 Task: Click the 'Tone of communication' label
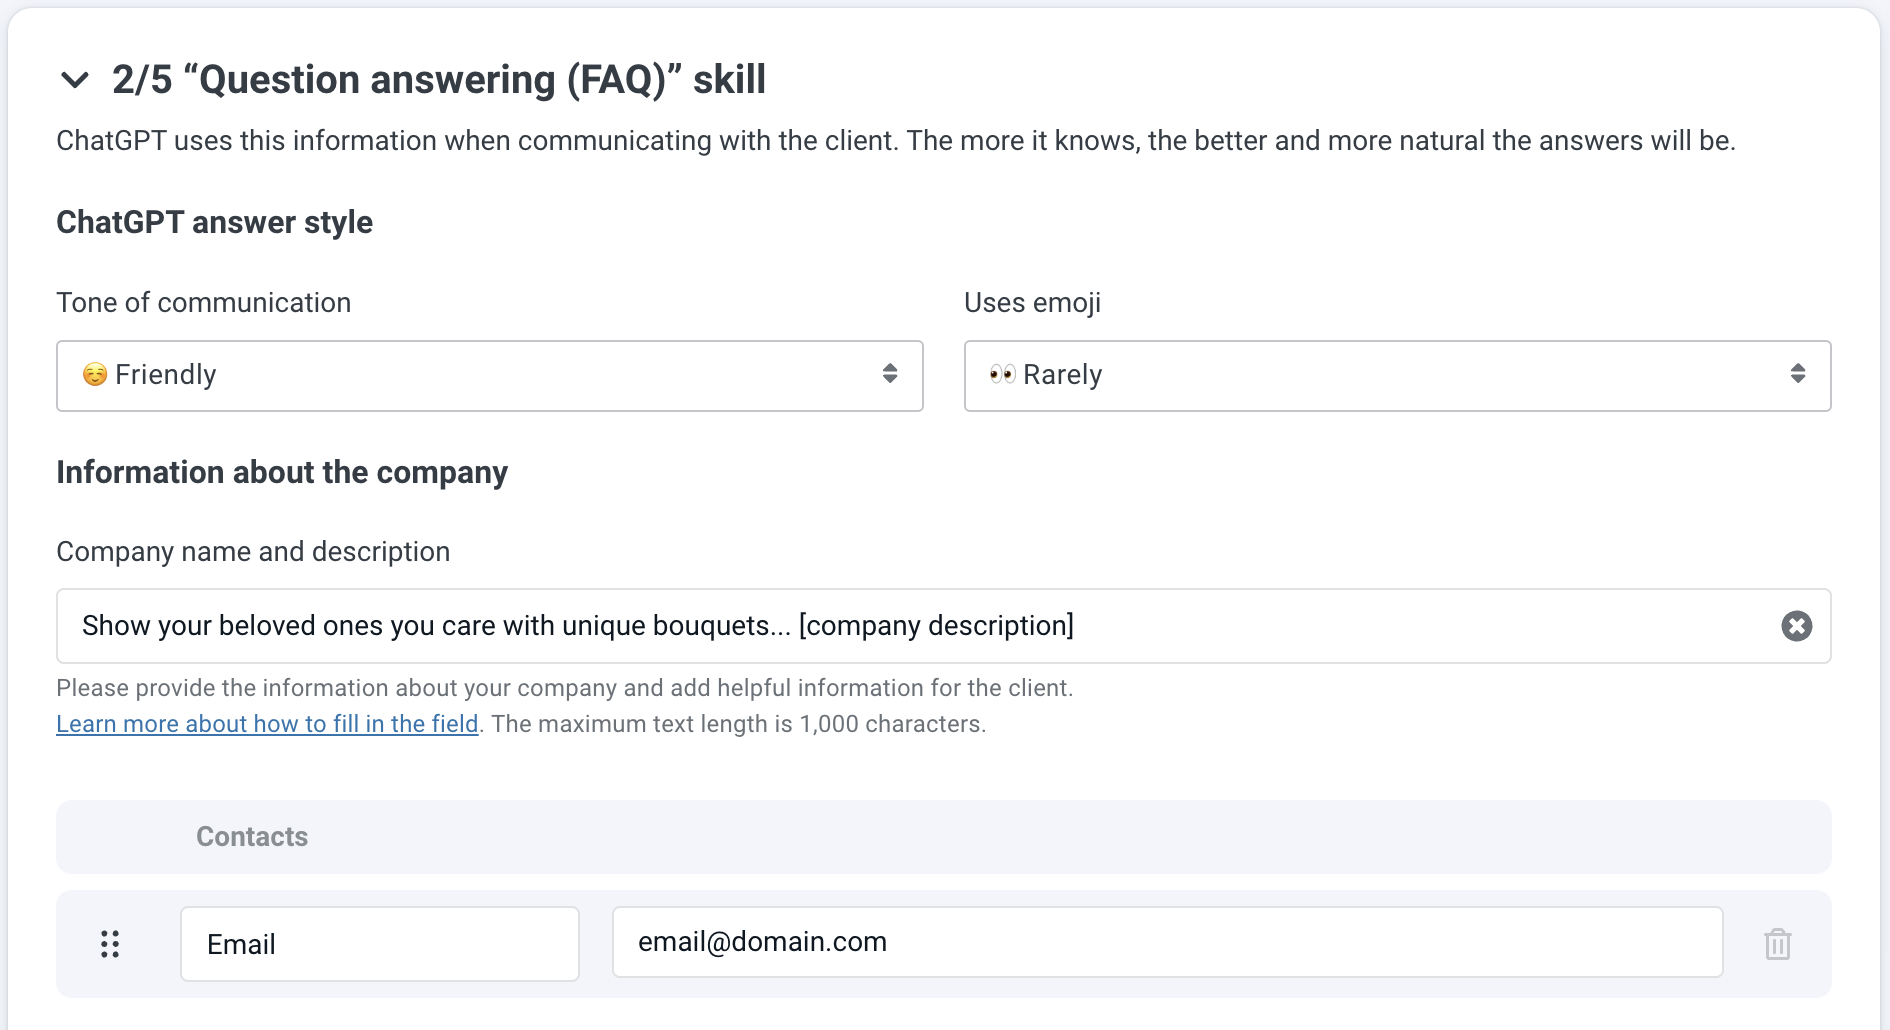pyautogui.click(x=204, y=303)
